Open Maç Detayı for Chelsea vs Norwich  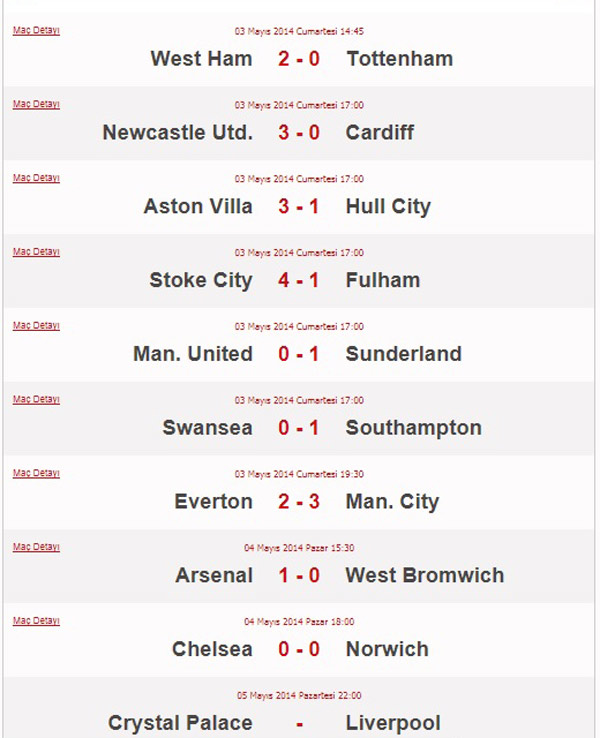36,621
